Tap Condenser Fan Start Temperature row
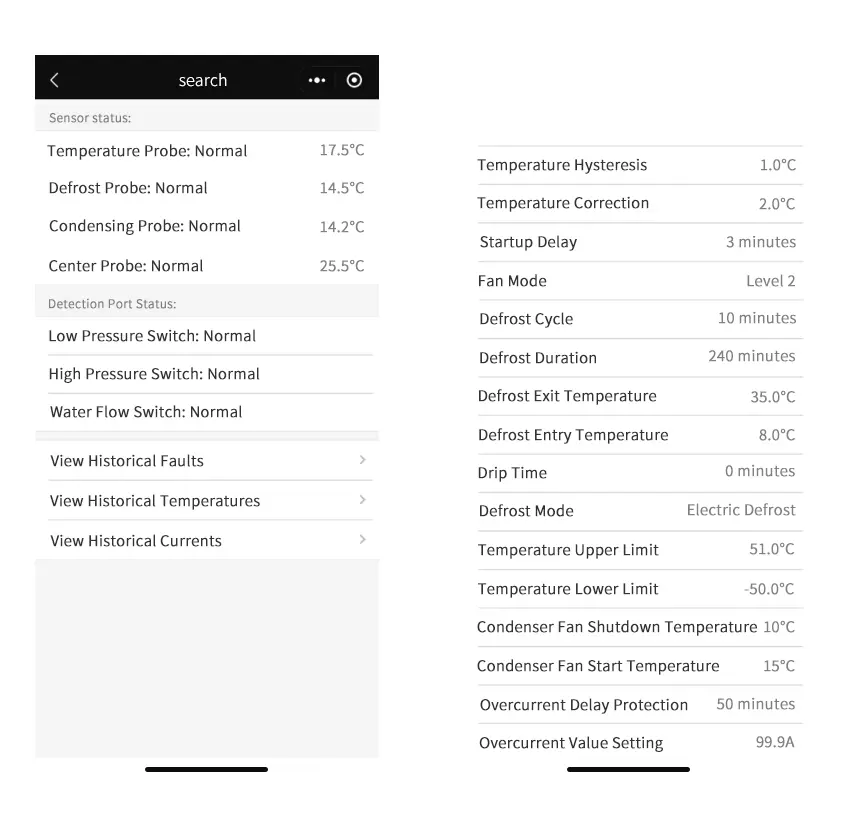855x813 pixels. 637,666
